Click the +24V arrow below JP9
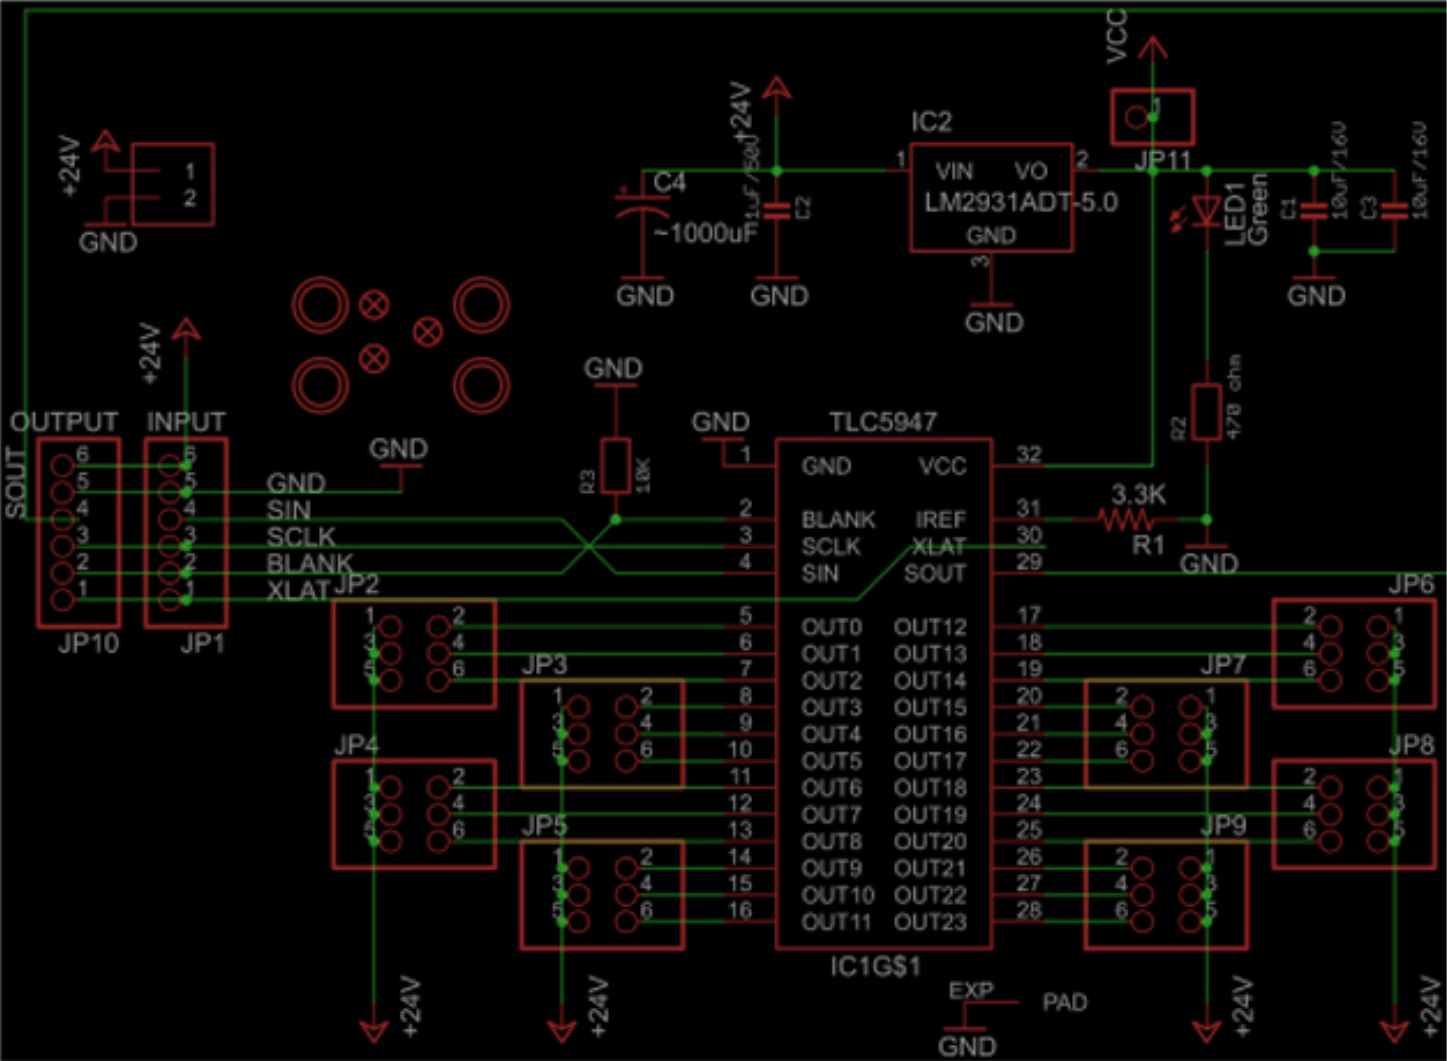Image resolution: width=1447 pixels, height=1061 pixels. pyautogui.click(x=1207, y=1031)
